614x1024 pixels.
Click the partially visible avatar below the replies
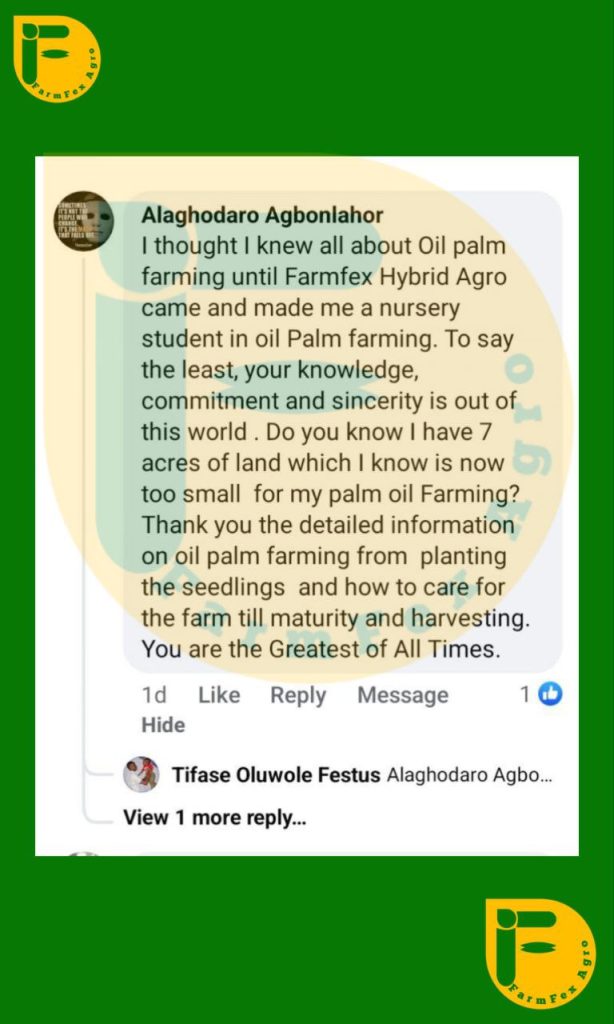[x=83, y=855]
